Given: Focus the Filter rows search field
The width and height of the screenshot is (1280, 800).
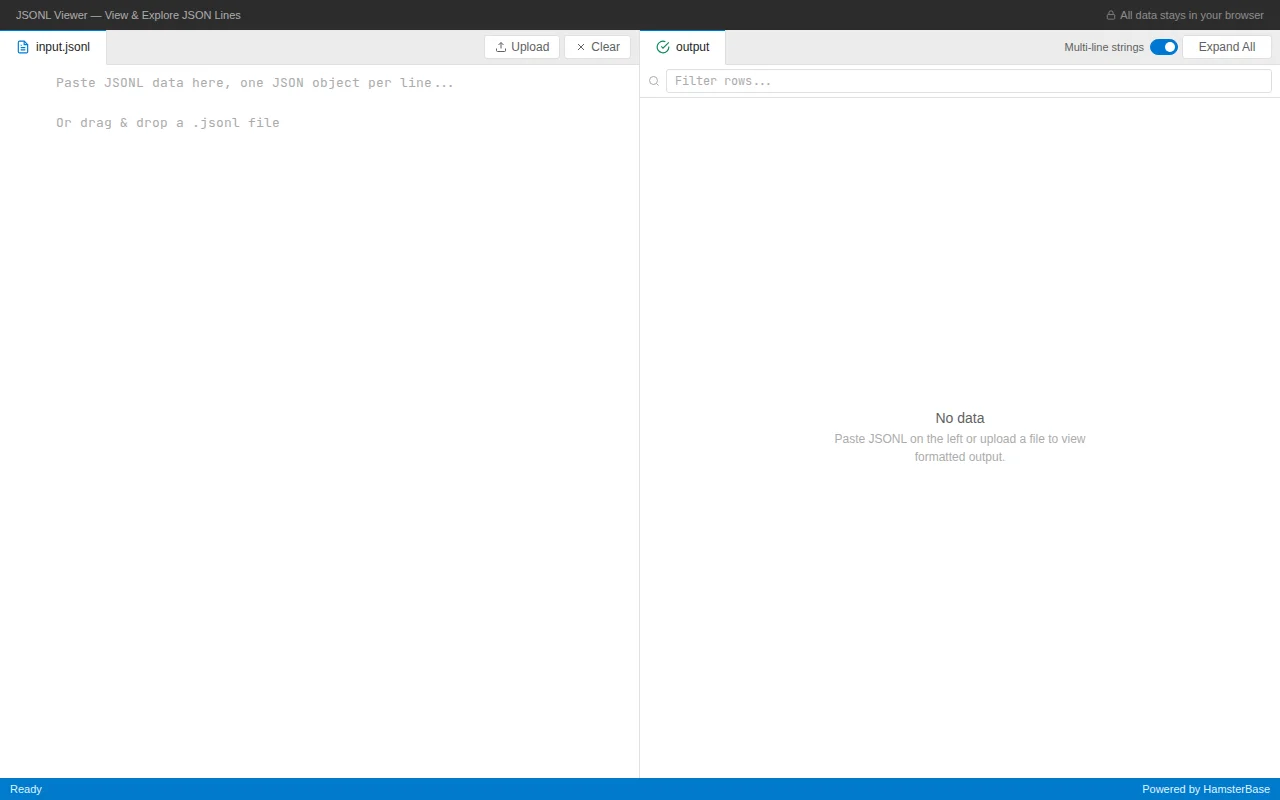Looking at the screenshot, I should click(968, 81).
